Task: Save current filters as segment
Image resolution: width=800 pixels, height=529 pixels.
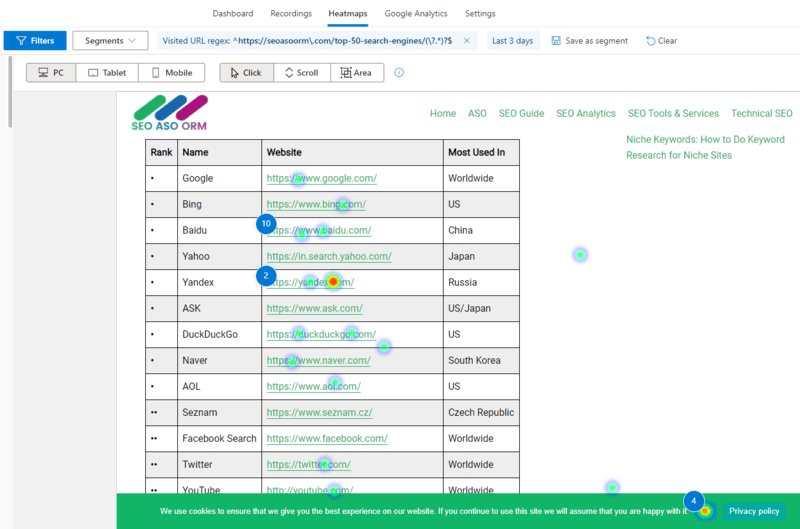Action: pos(589,41)
